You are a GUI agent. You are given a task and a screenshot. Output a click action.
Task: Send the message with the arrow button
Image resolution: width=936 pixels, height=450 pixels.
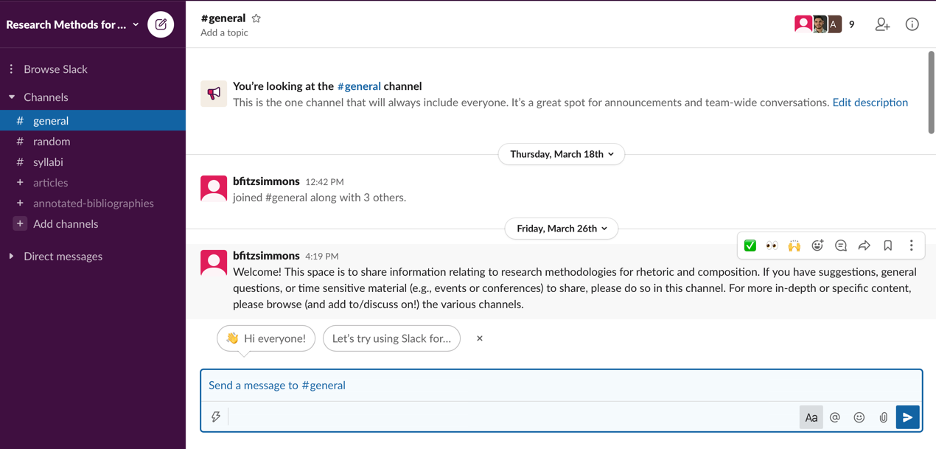pos(907,417)
